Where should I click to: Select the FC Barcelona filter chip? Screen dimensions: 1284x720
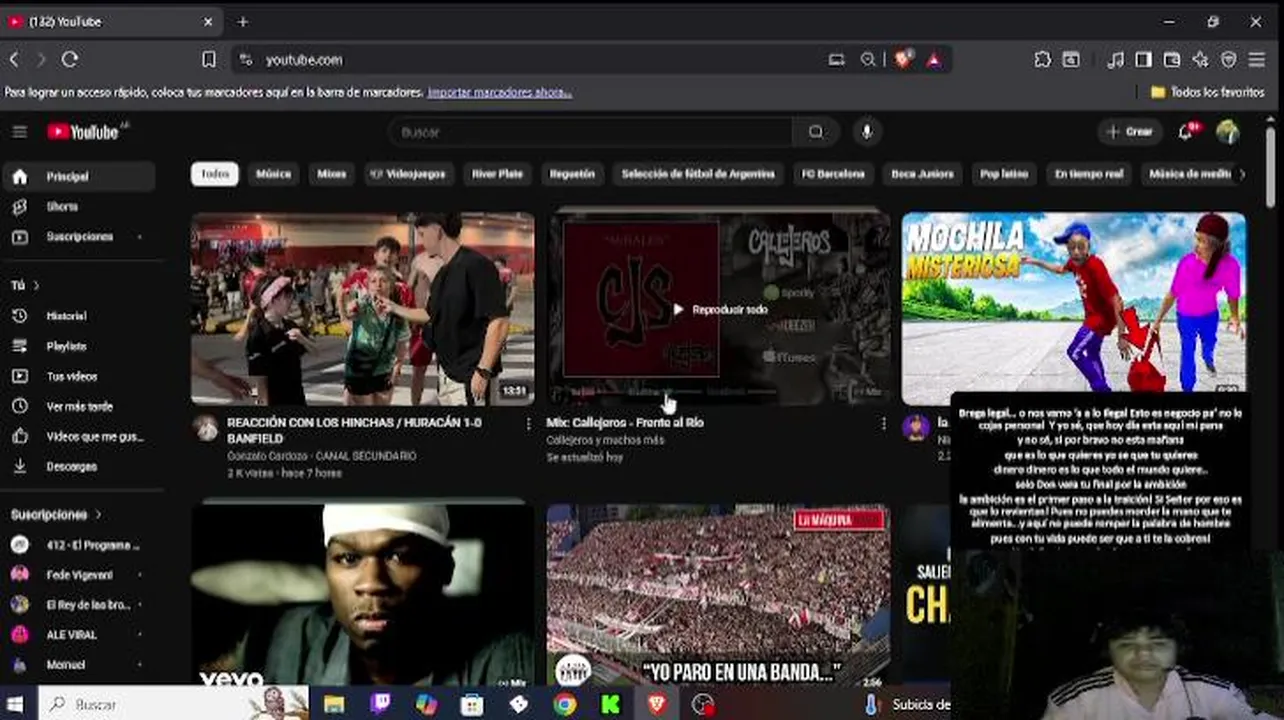(x=833, y=174)
